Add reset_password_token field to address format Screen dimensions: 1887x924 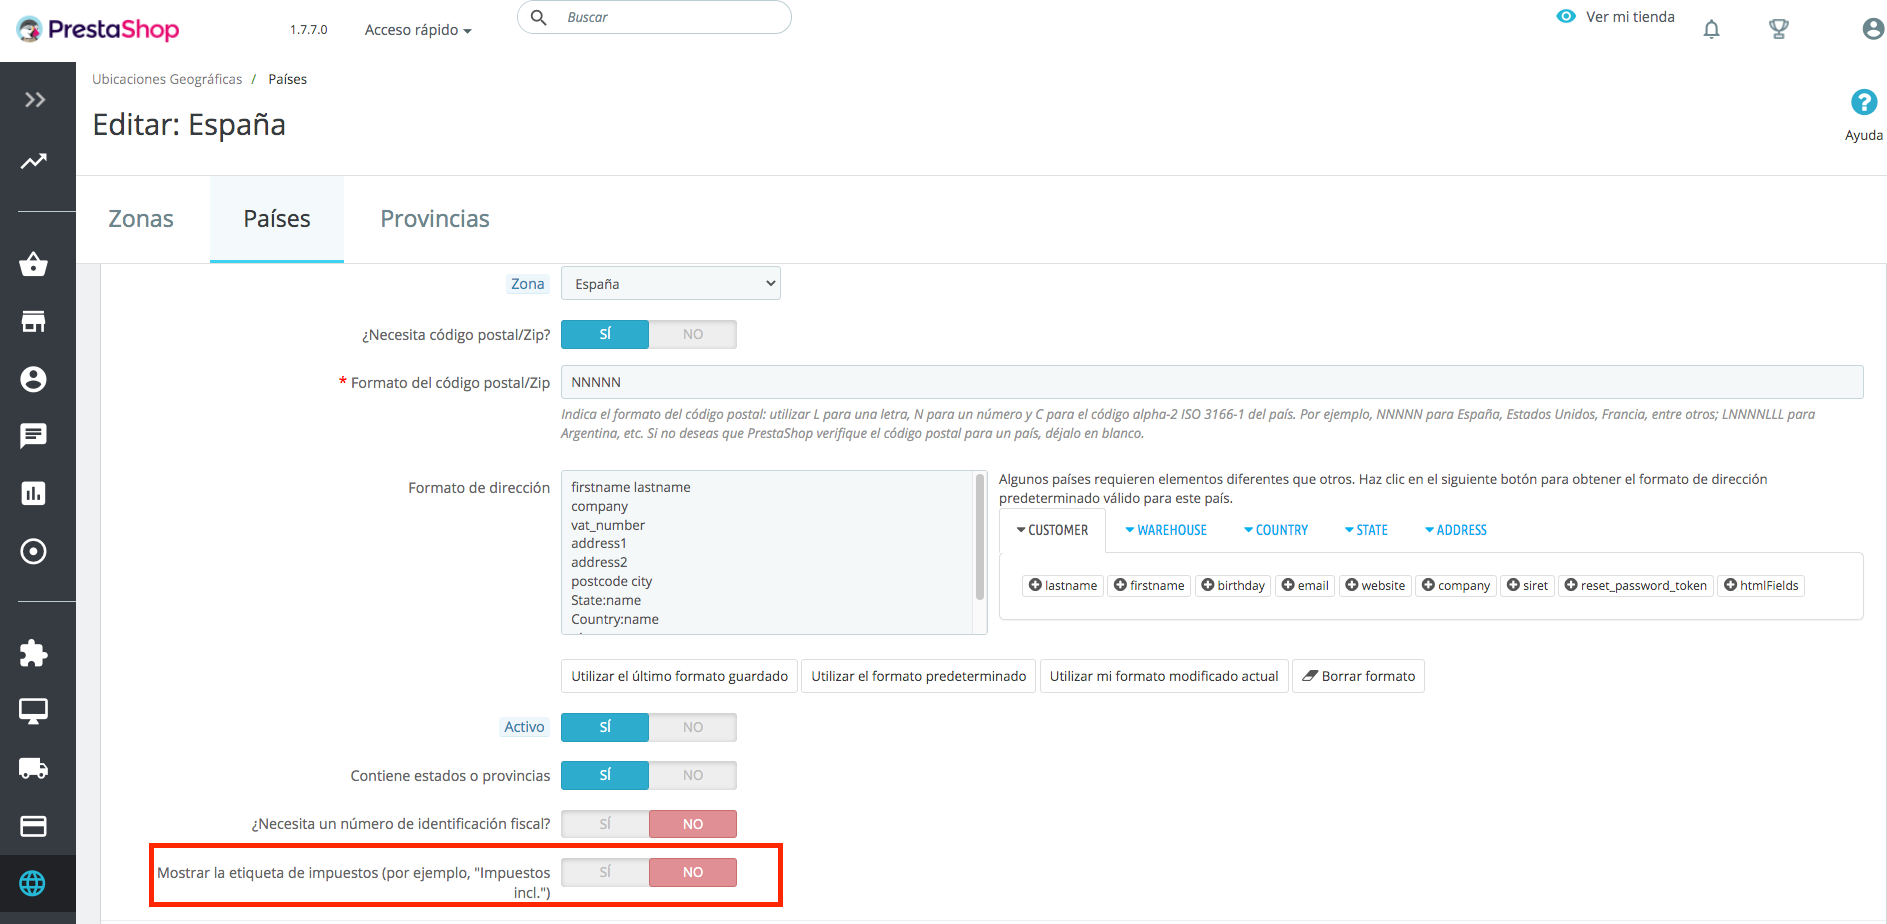pyautogui.click(x=1636, y=585)
